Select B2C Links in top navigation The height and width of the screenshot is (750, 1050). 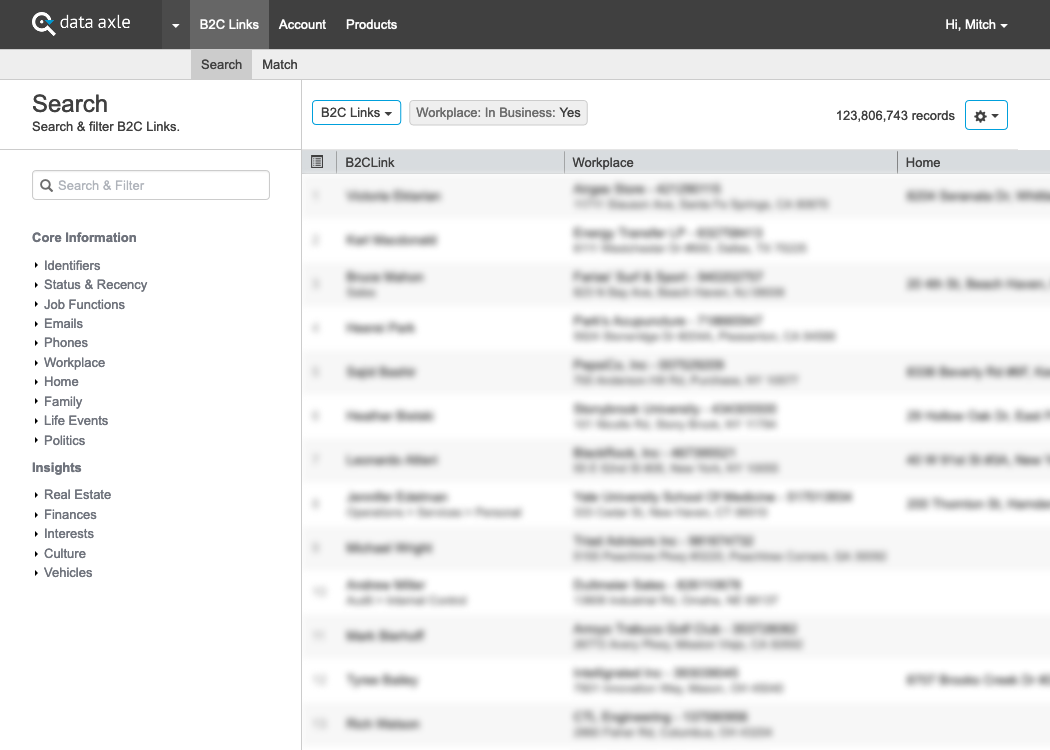pos(229,25)
